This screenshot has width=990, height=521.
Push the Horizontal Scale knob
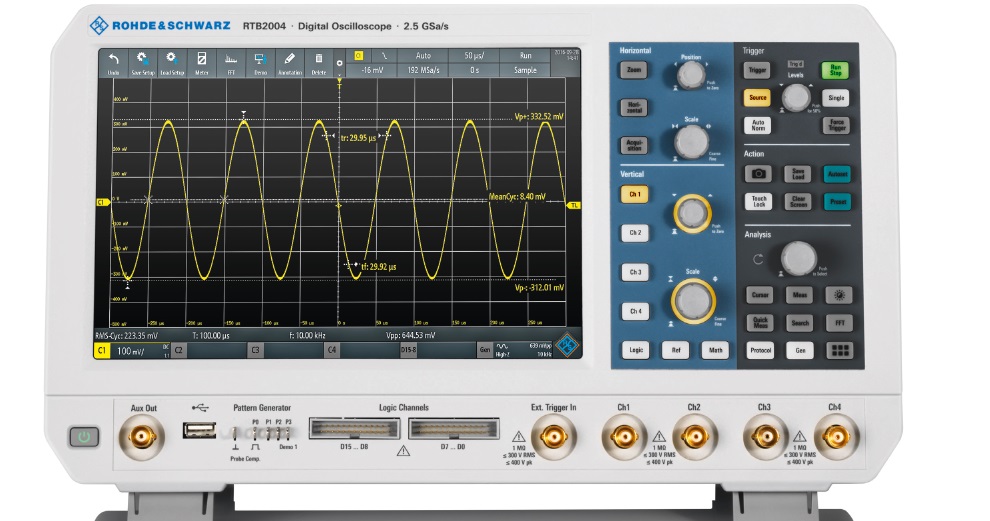(x=691, y=141)
